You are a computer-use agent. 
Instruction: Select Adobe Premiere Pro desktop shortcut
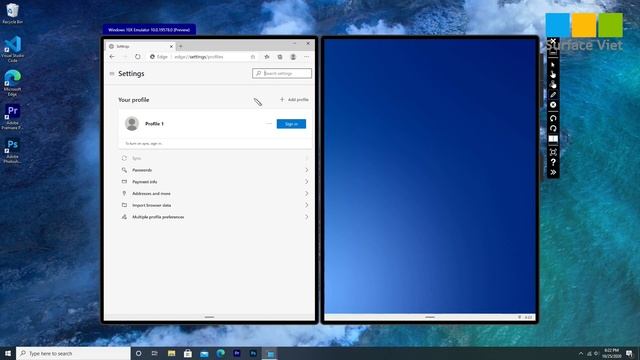[13, 117]
